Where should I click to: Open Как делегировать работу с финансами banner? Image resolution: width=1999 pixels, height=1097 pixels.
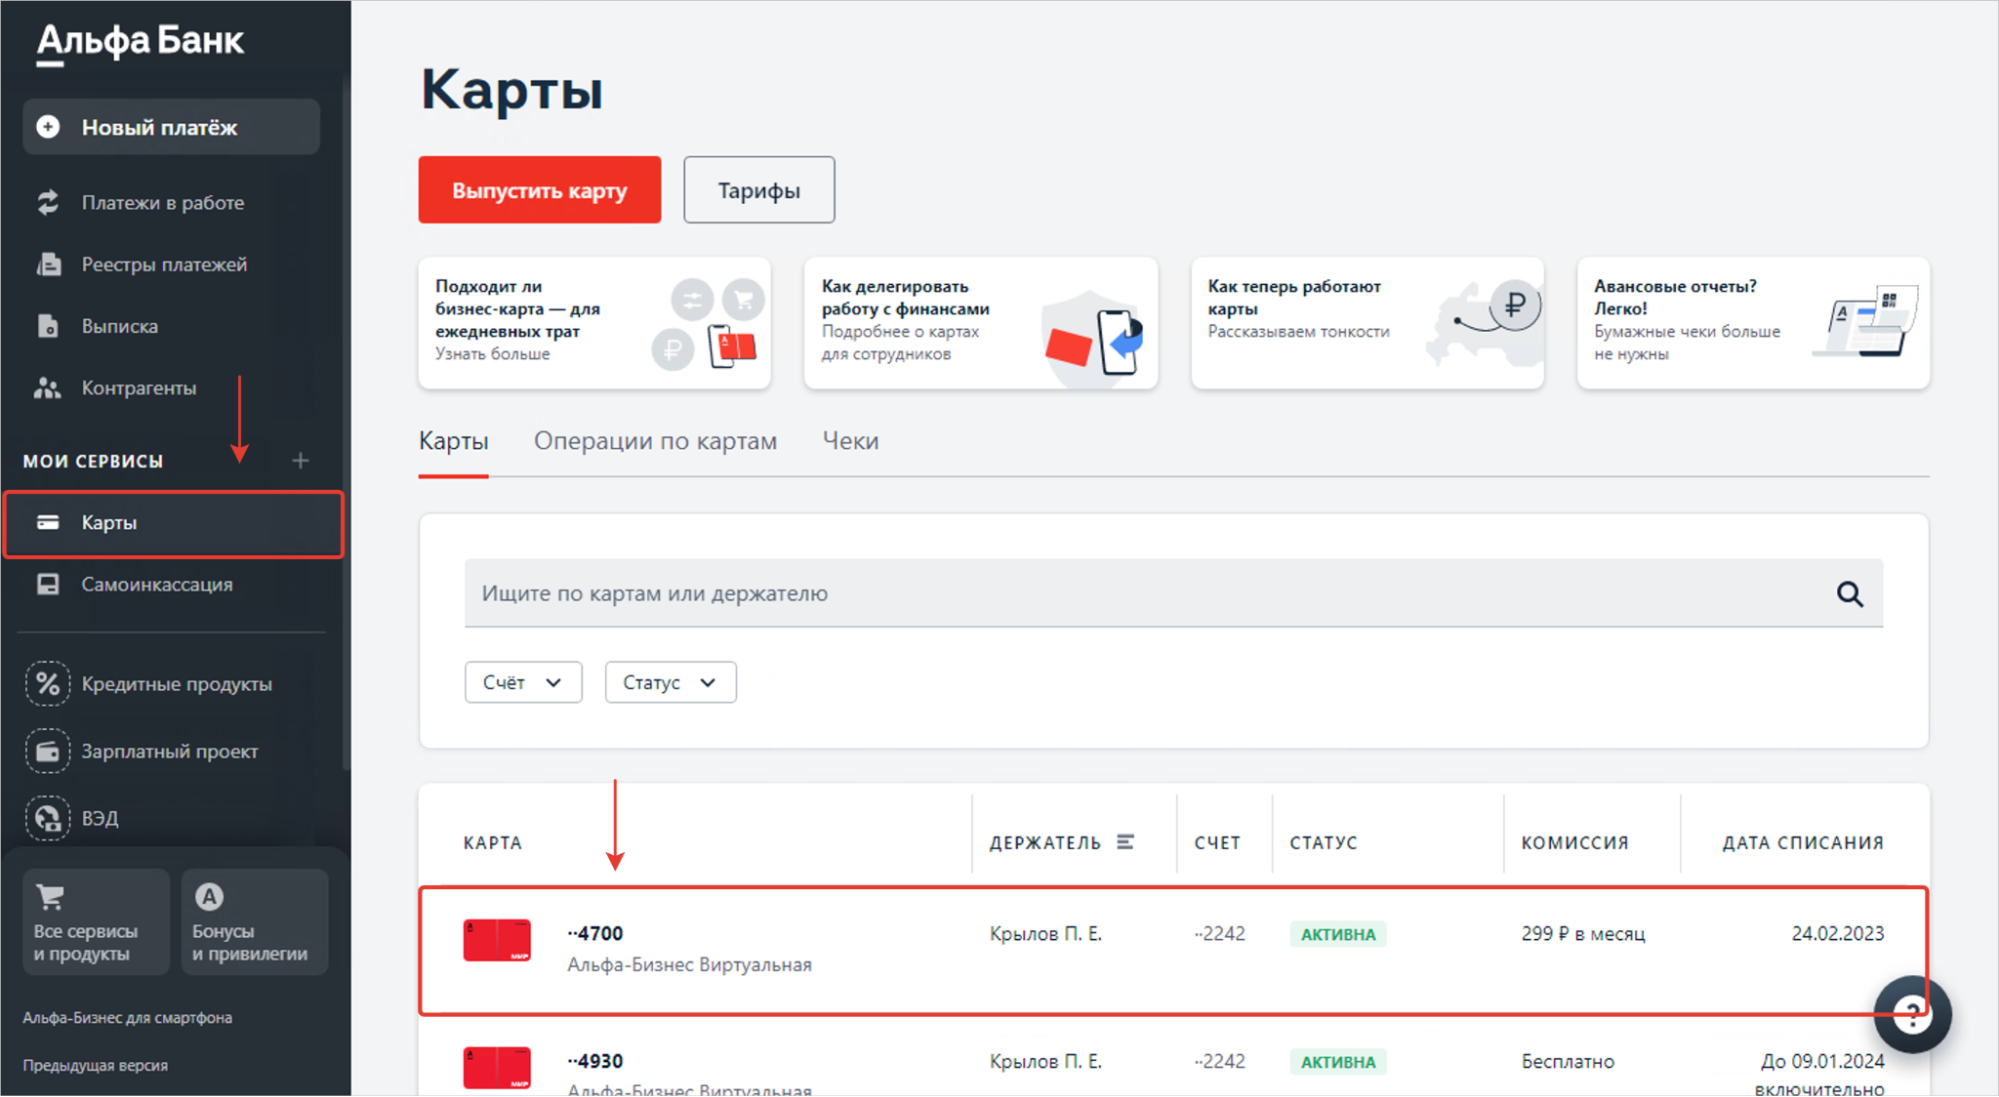(x=981, y=323)
